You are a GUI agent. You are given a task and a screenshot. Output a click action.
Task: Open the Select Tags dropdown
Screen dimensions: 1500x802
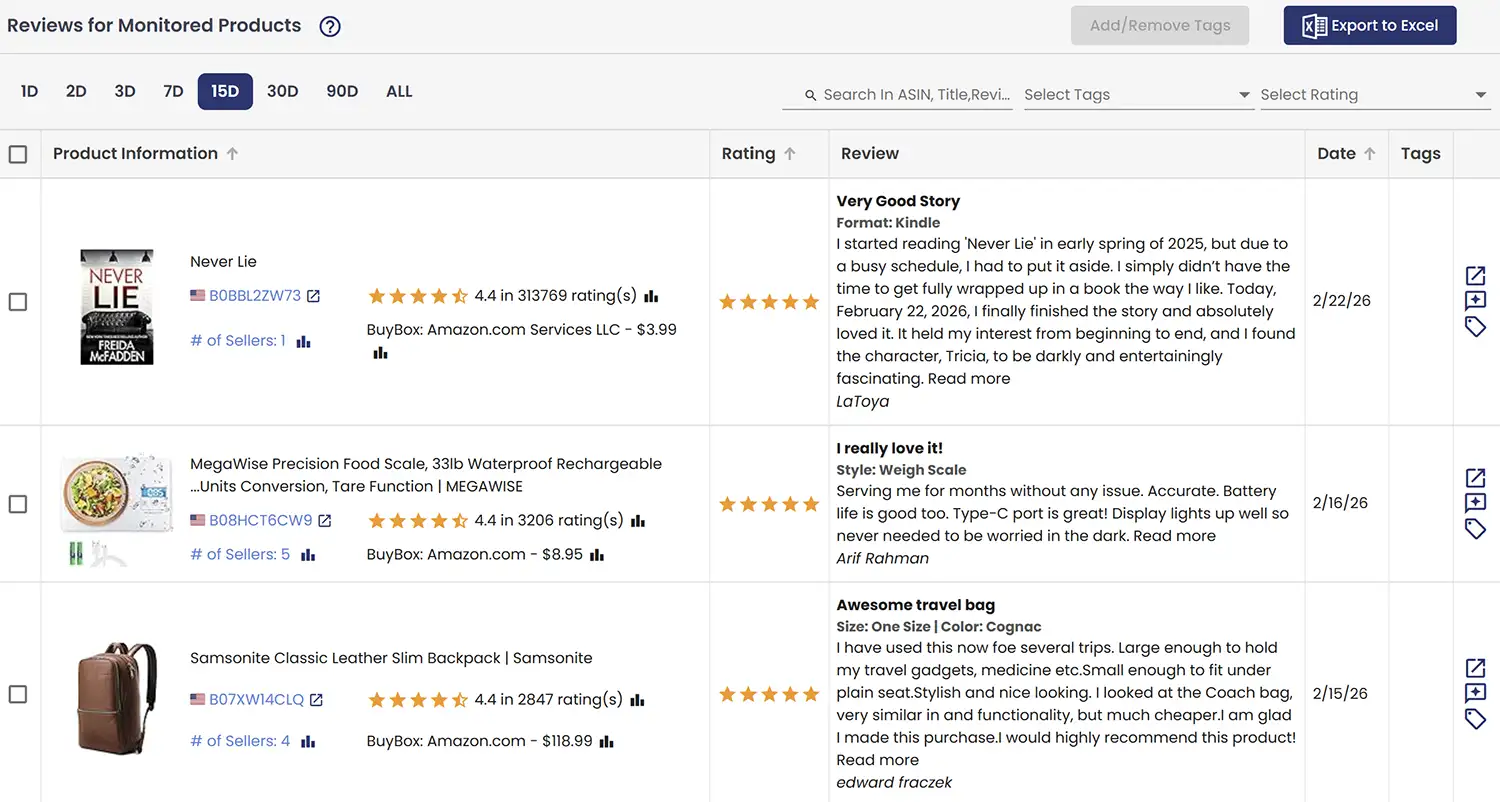pyautogui.click(x=1138, y=94)
